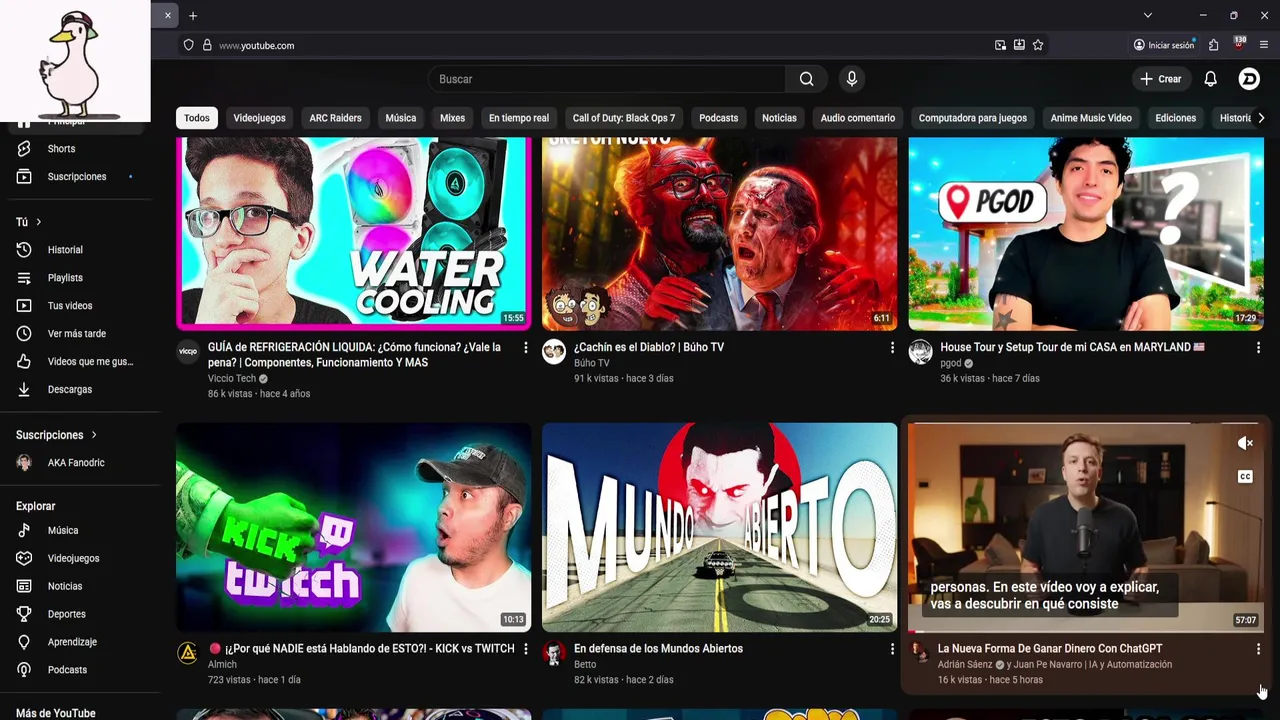Image resolution: width=1280 pixels, height=720 pixels.
Task: Click Iniciar sesión in the browser toolbar
Action: click(1164, 45)
